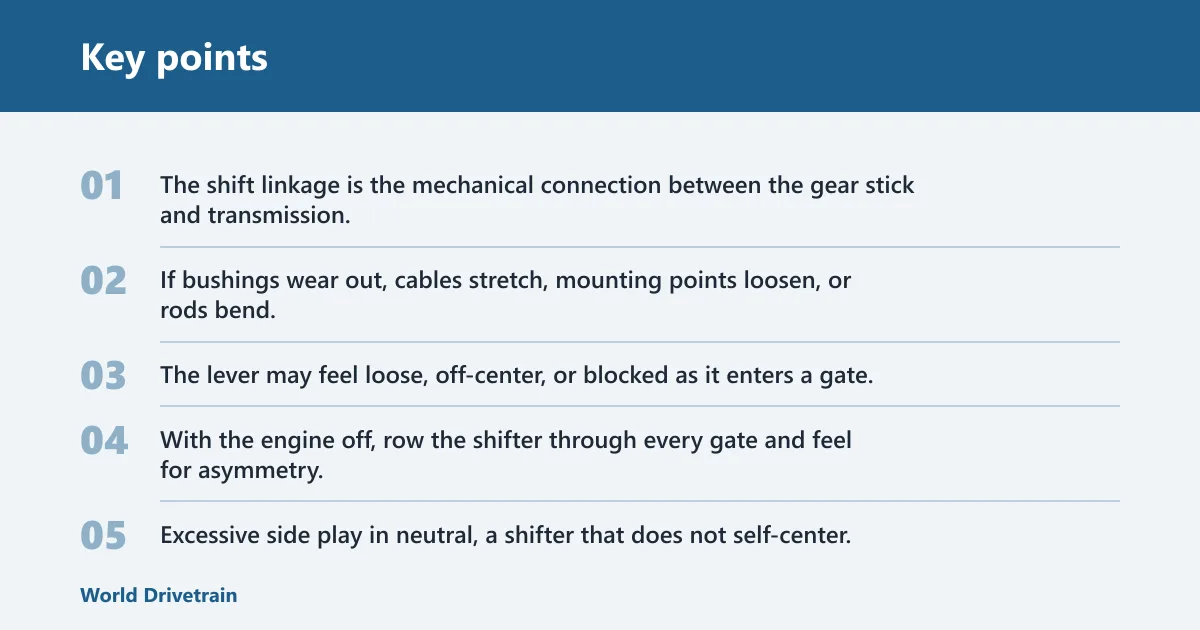Click divider line below point 03

point(640,406)
